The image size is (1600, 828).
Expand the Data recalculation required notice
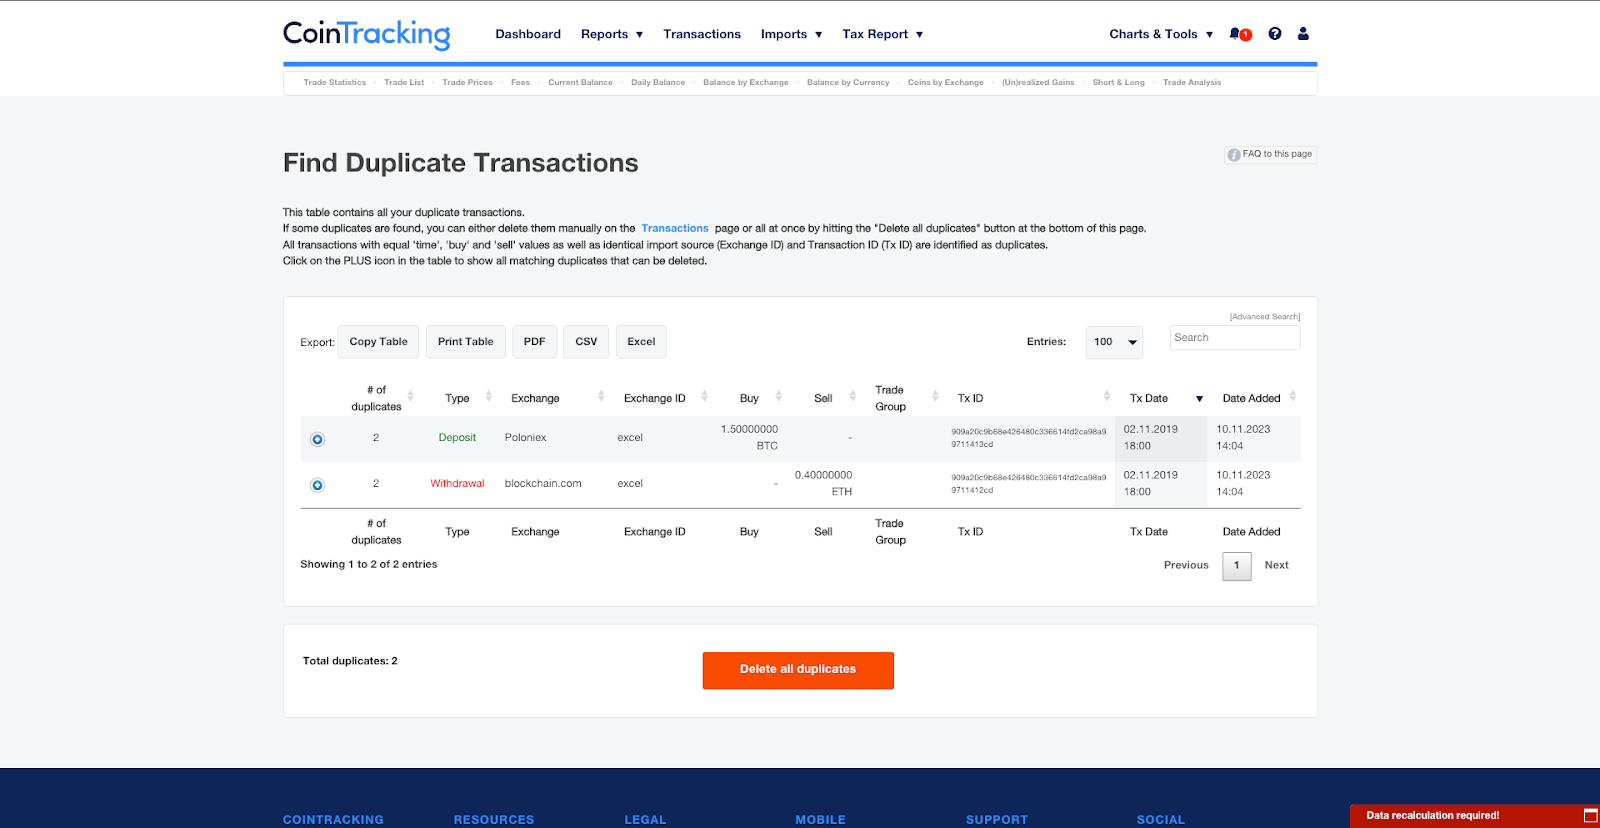click(x=1591, y=815)
